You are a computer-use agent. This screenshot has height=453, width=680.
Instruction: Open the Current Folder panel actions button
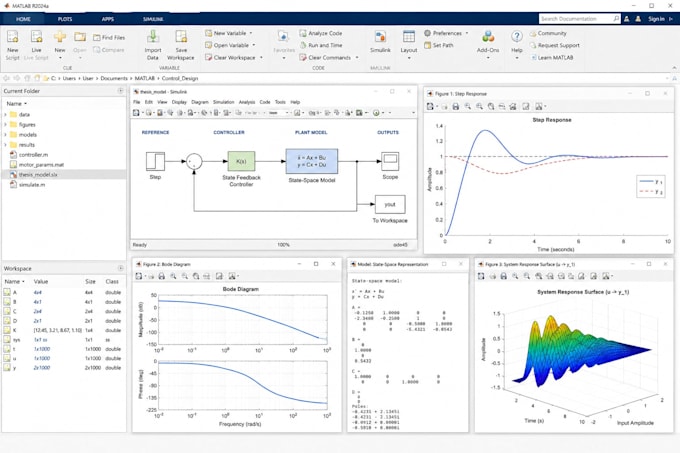(121, 91)
